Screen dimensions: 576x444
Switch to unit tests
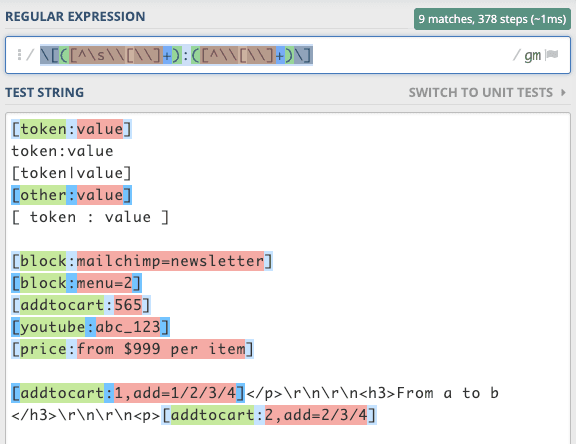[480, 93]
